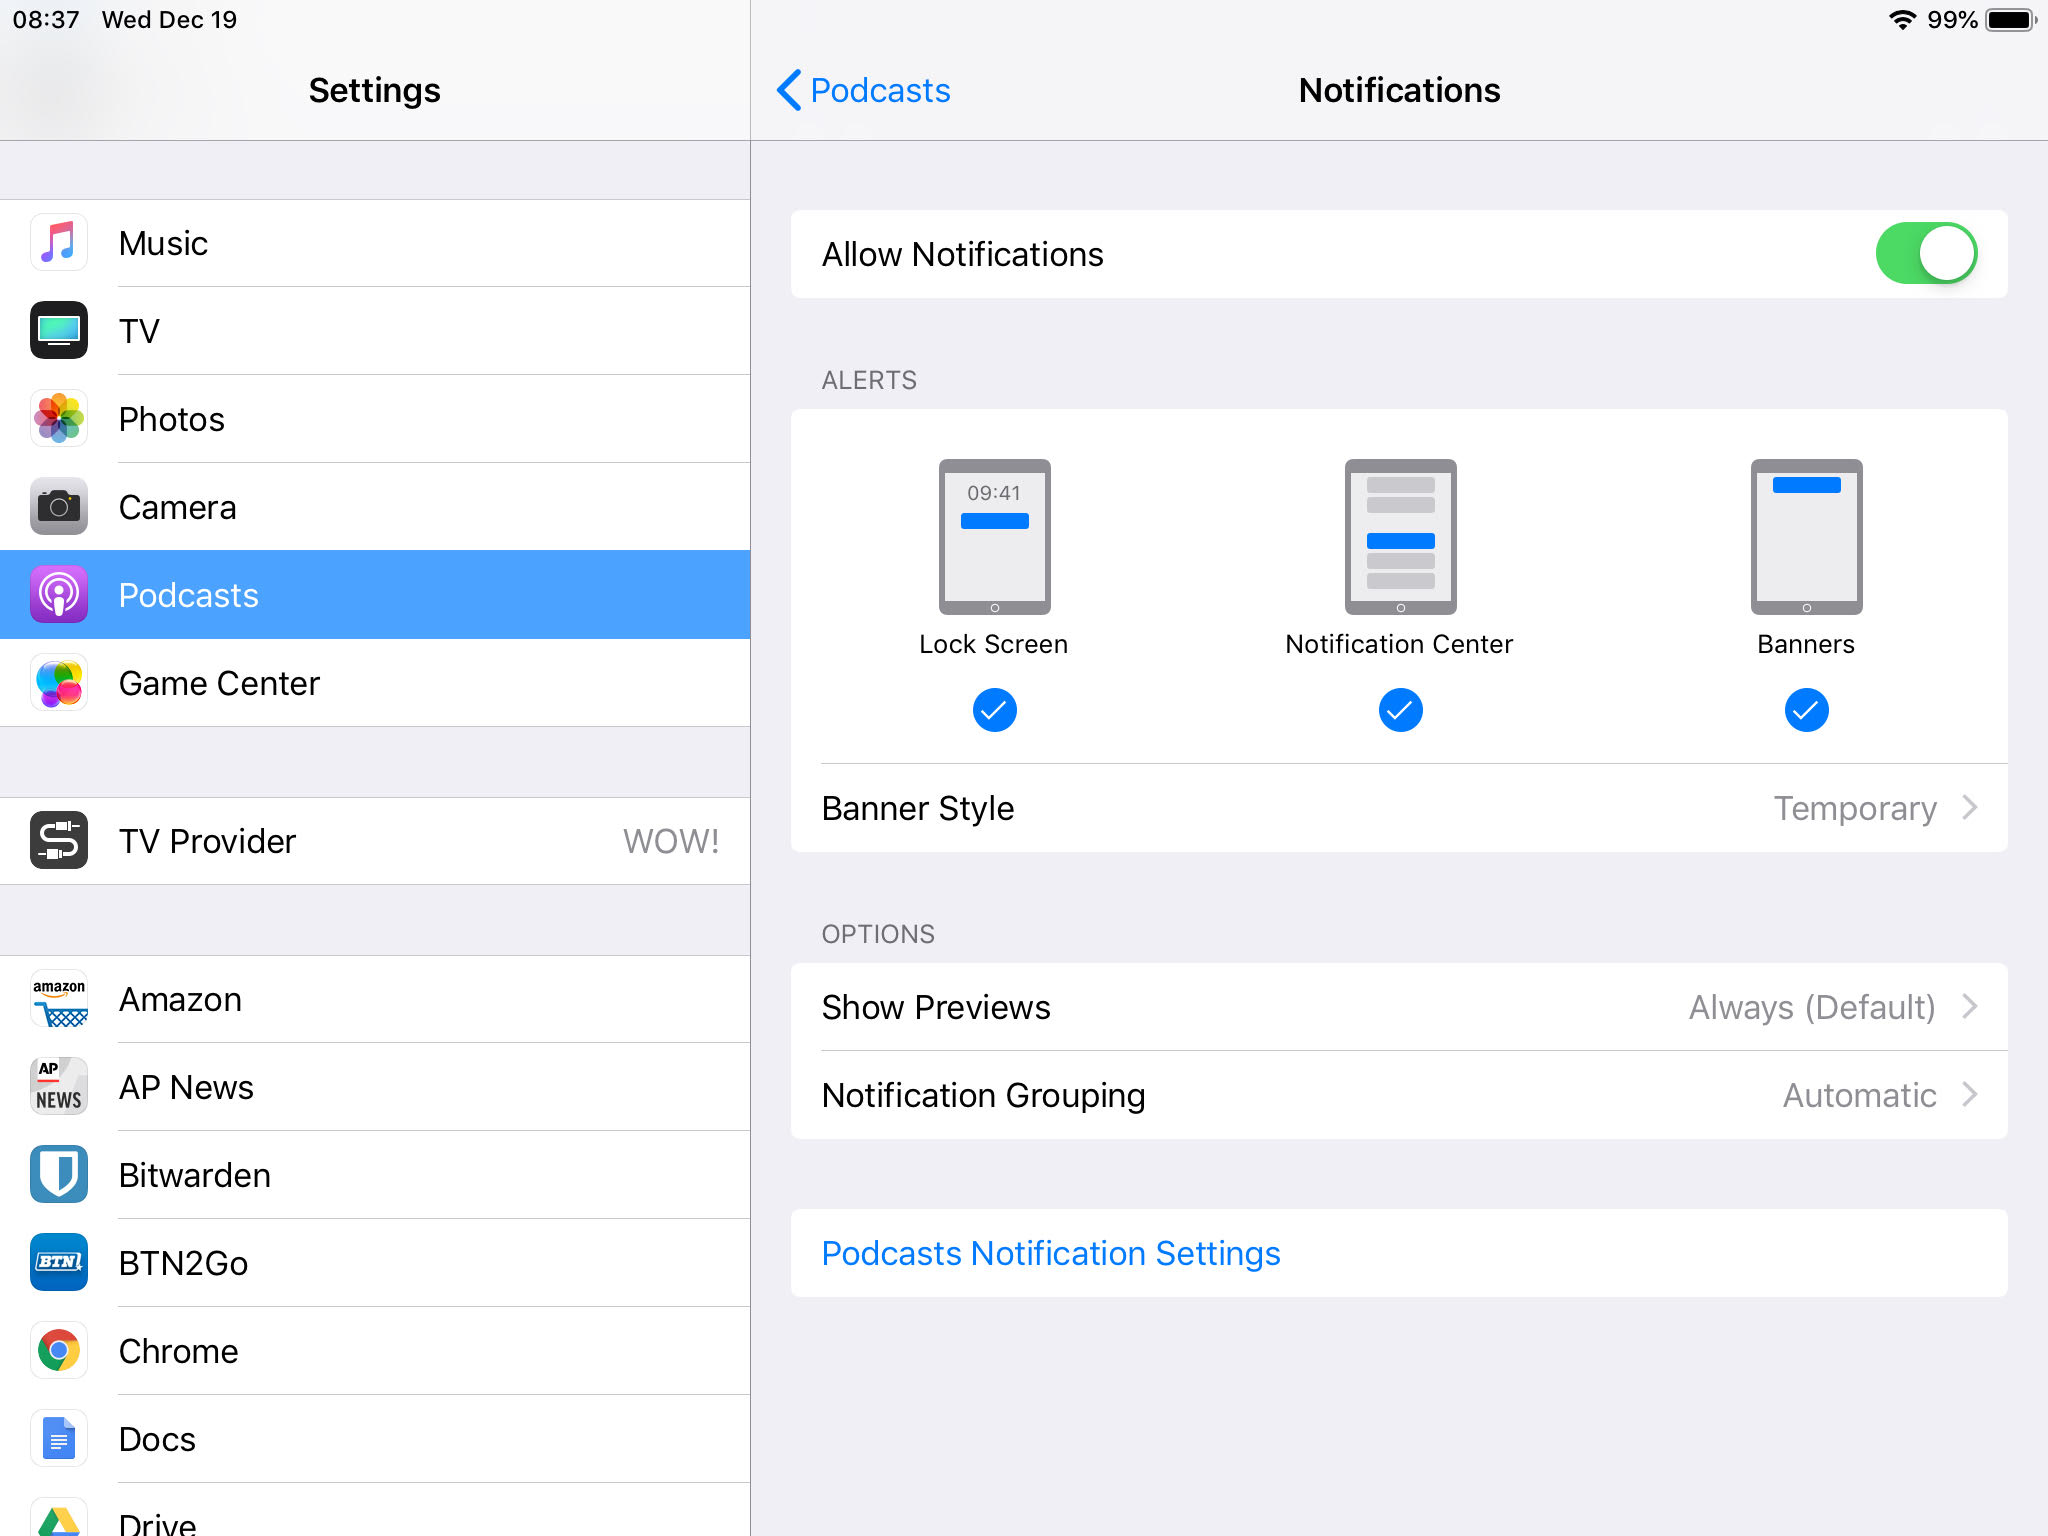Select the Camera icon in Settings list
This screenshot has width=2048, height=1536.
(59, 507)
